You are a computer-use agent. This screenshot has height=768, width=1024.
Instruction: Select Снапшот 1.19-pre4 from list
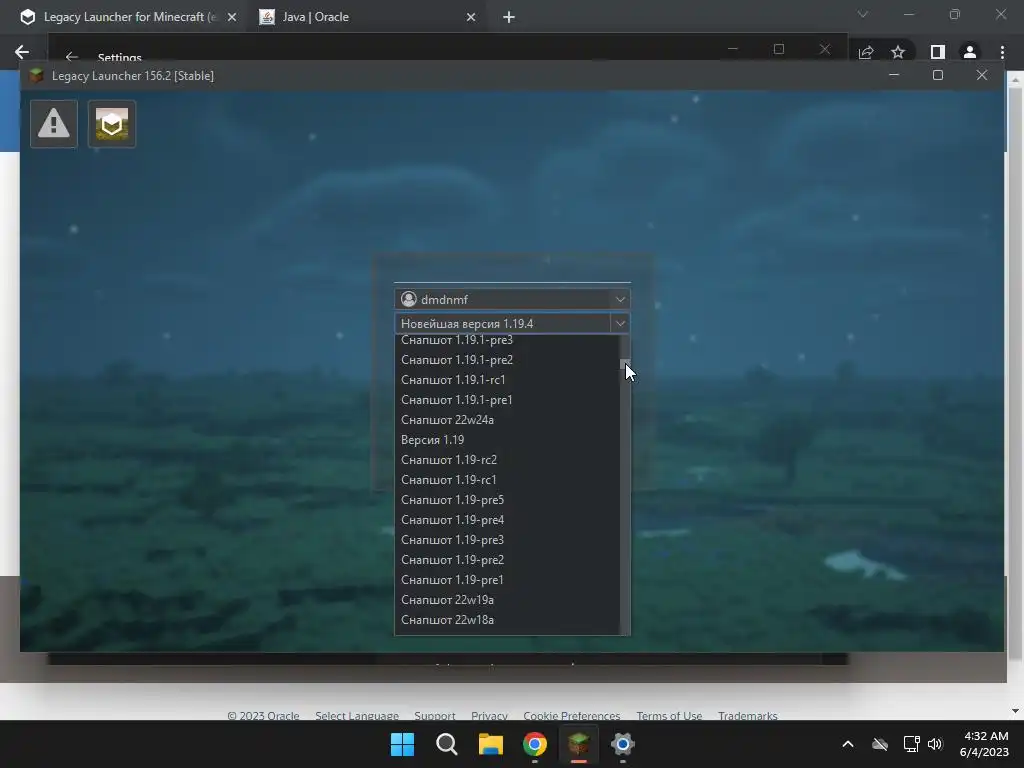click(507, 520)
